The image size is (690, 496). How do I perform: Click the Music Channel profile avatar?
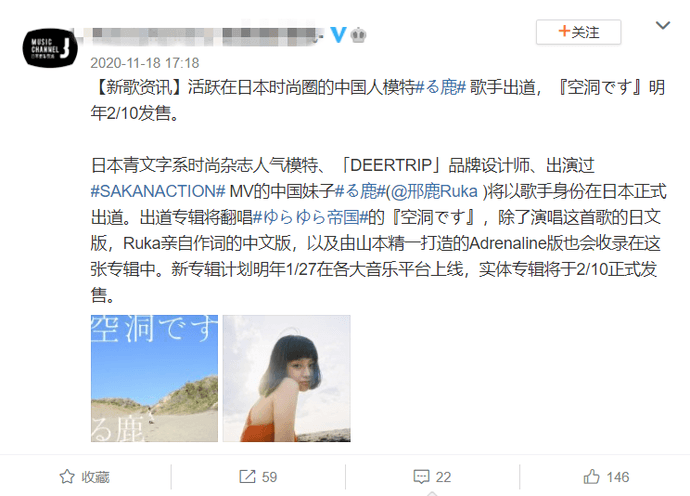49,48
